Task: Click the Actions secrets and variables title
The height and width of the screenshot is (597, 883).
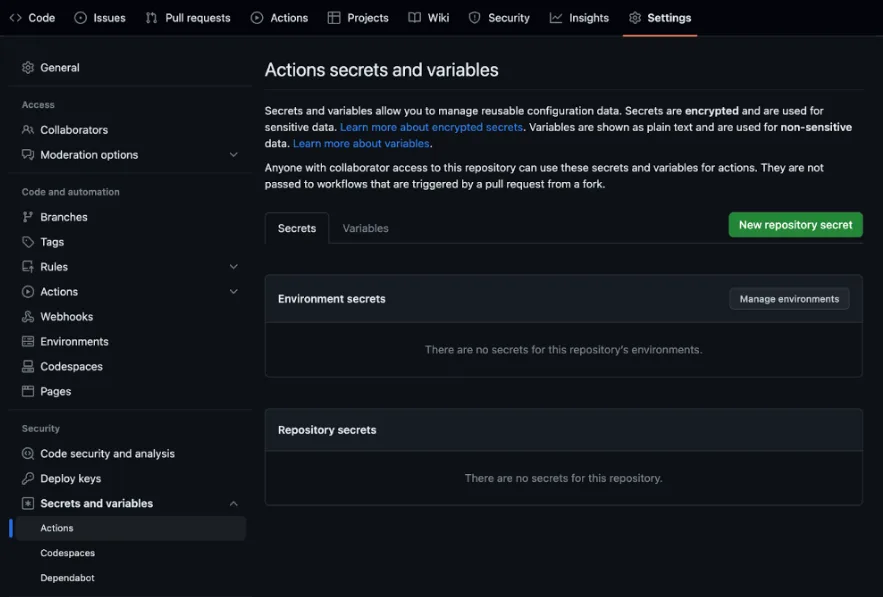Action: coord(381,70)
